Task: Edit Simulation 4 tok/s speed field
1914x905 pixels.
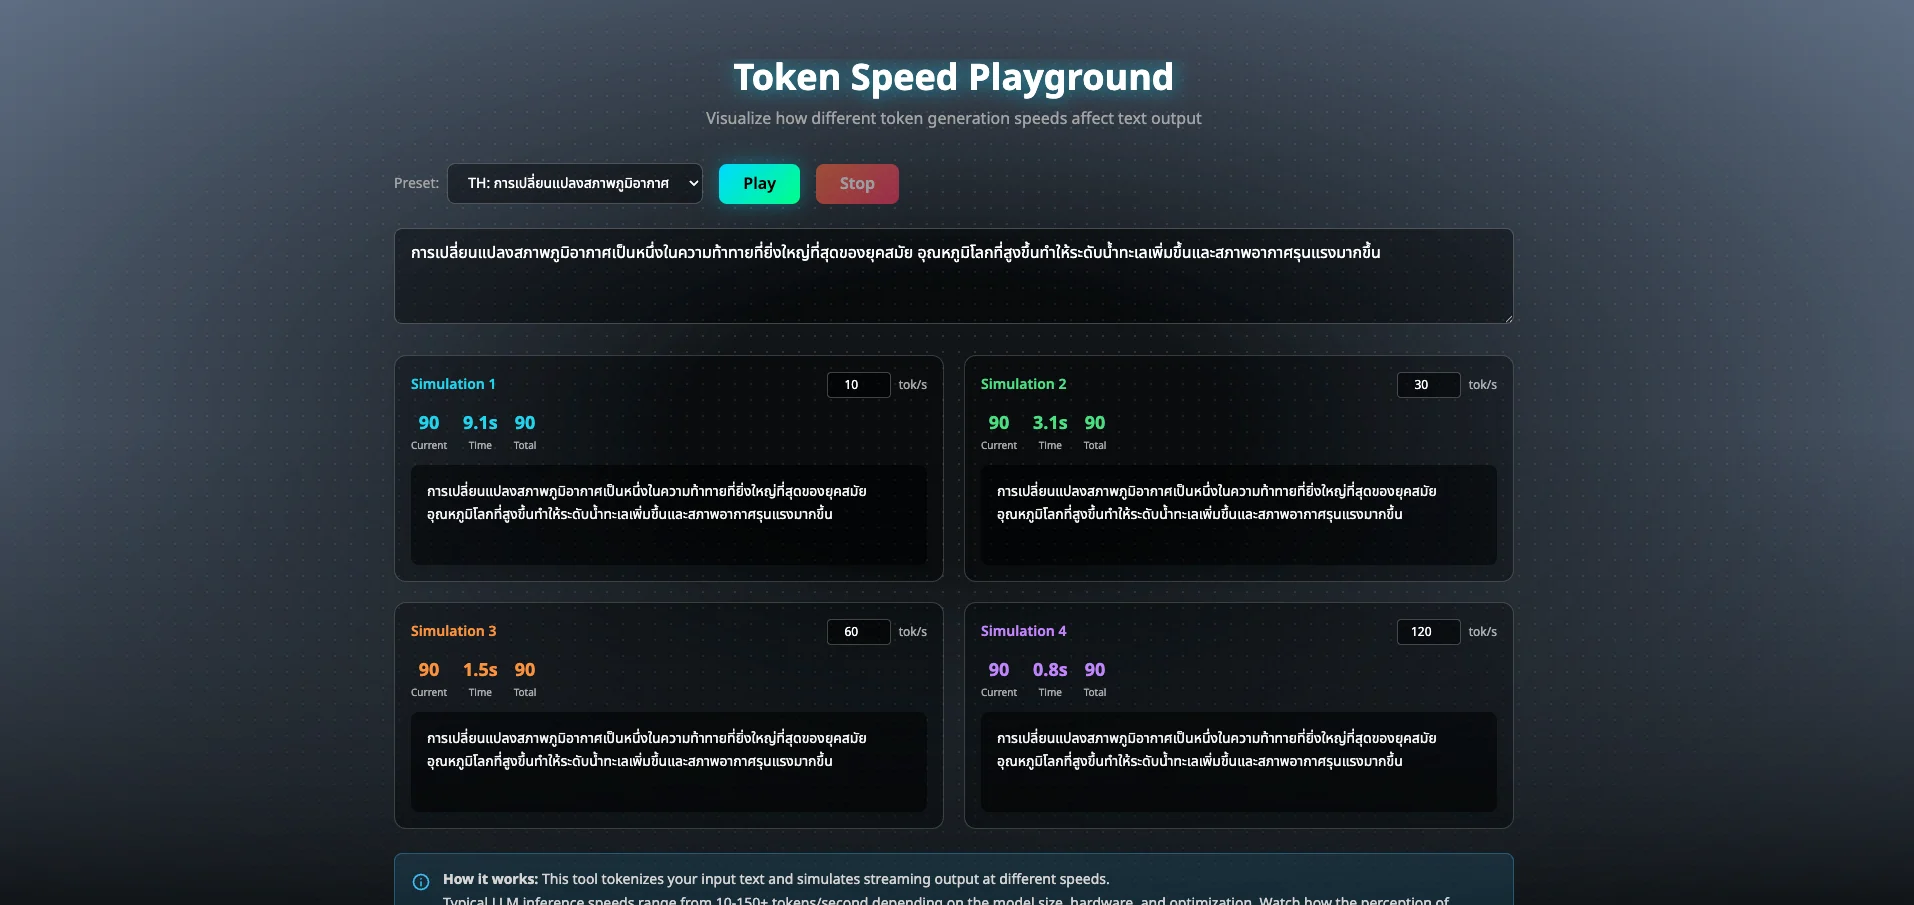Action: (x=1428, y=632)
